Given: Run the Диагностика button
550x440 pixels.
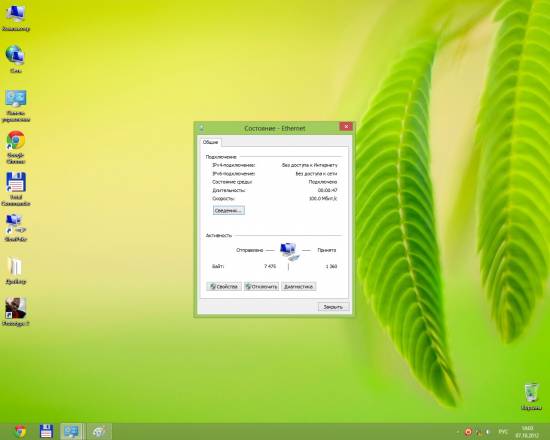Looking at the screenshot, I should (299, 287).
